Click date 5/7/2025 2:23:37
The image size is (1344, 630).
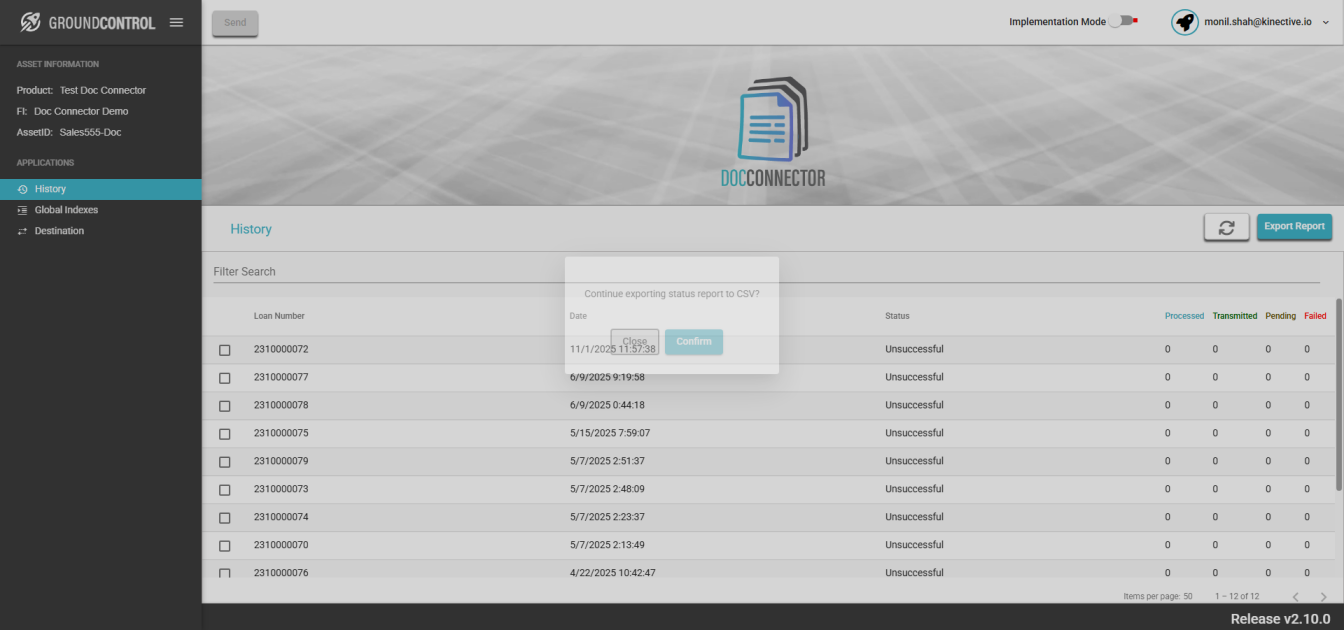607,518
